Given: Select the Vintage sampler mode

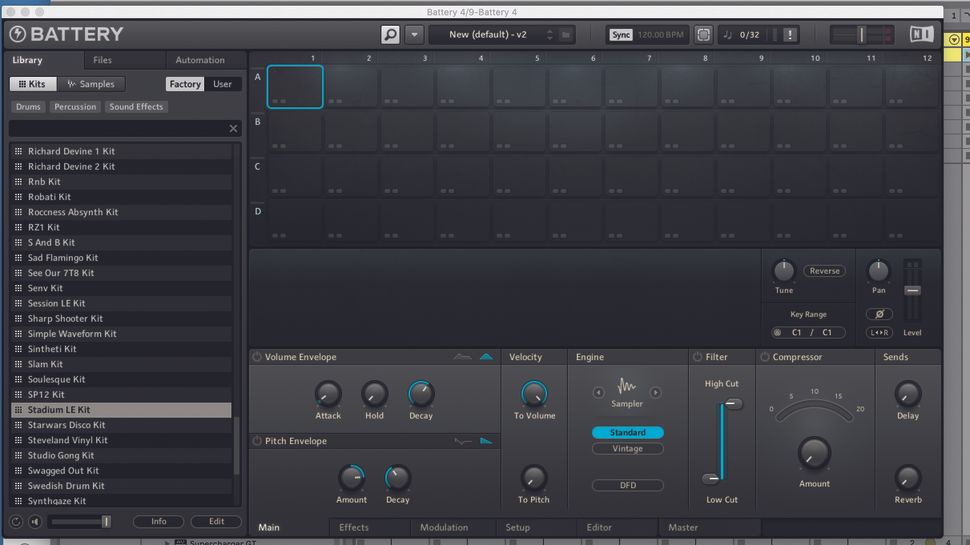Looking at the screenshot, I should [x=627, y=448].
